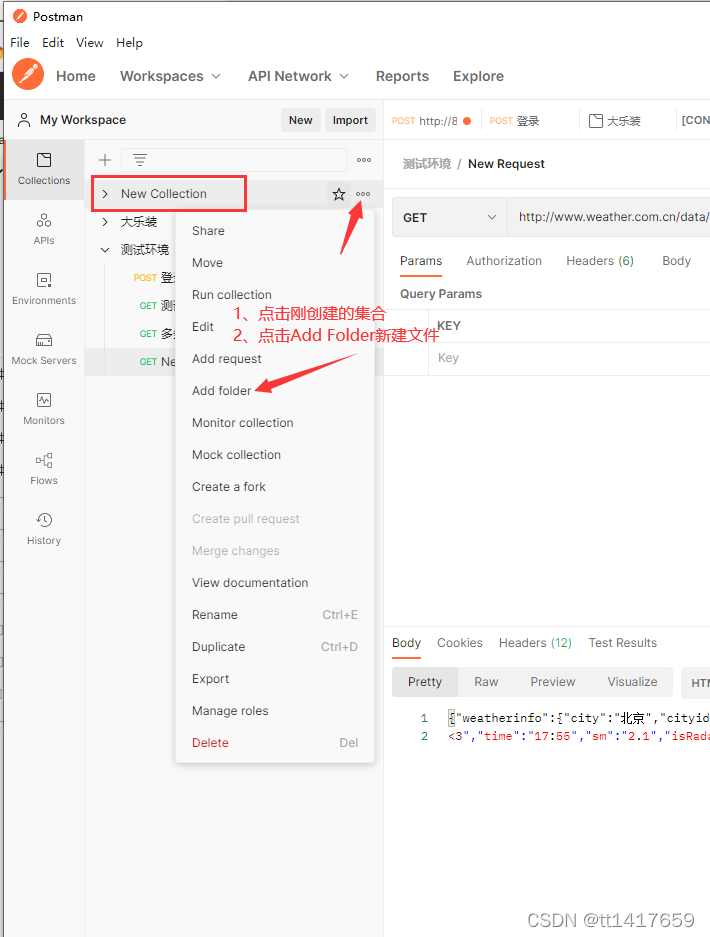Open the GET method dropdown
This screenshot has height=937, width=710.
[x=449, y=218]
